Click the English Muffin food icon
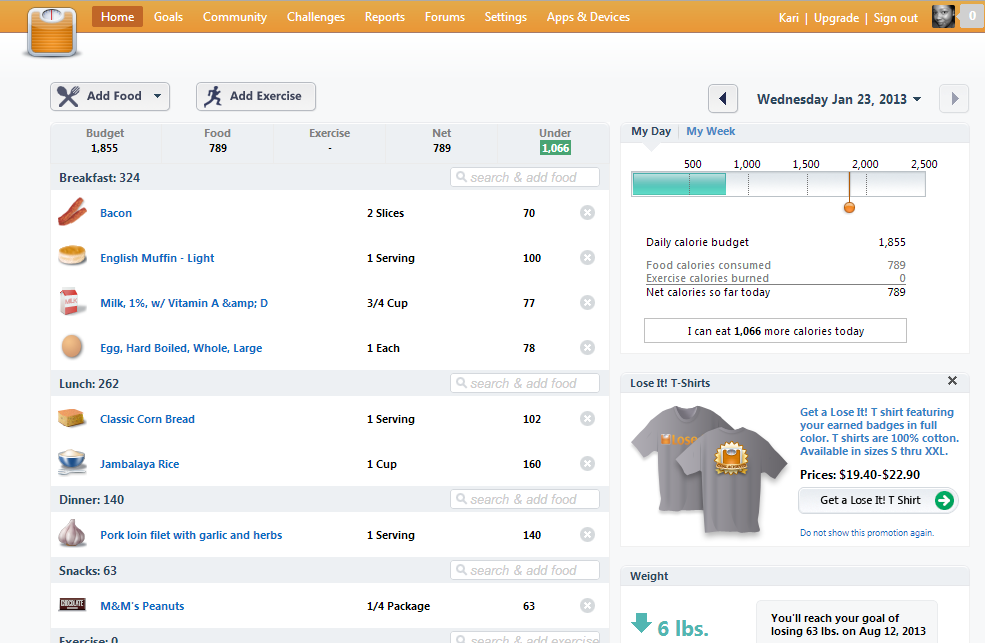Viewport: 985px width, 643px height. (72, 256)
